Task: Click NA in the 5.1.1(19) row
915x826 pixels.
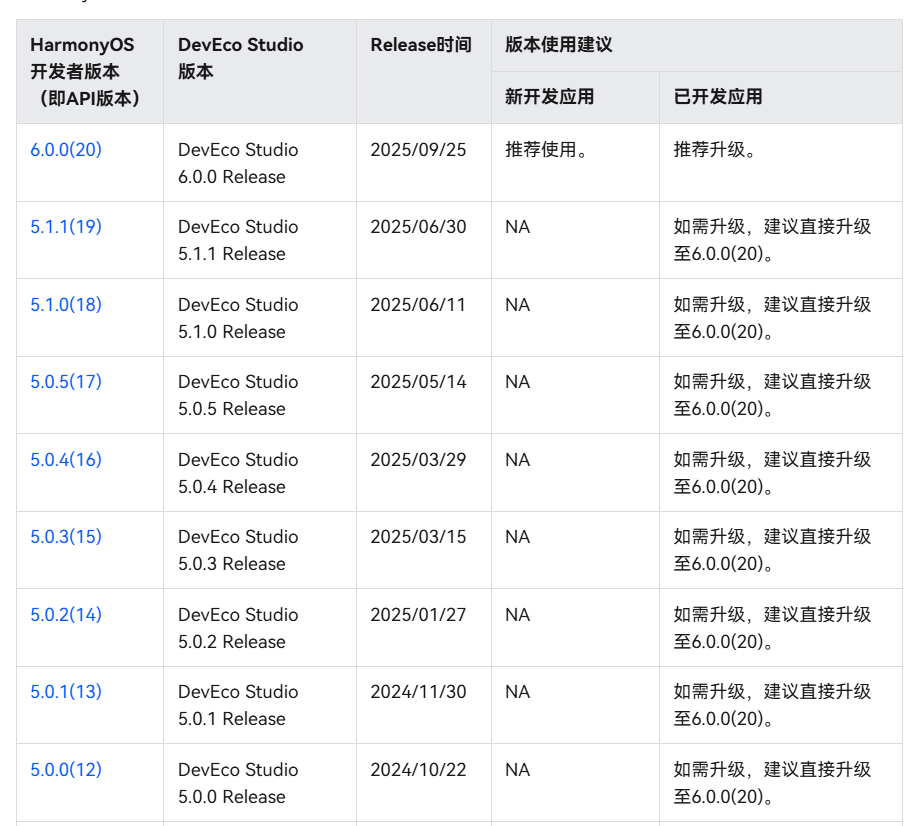Action: (x=518, y=226)
